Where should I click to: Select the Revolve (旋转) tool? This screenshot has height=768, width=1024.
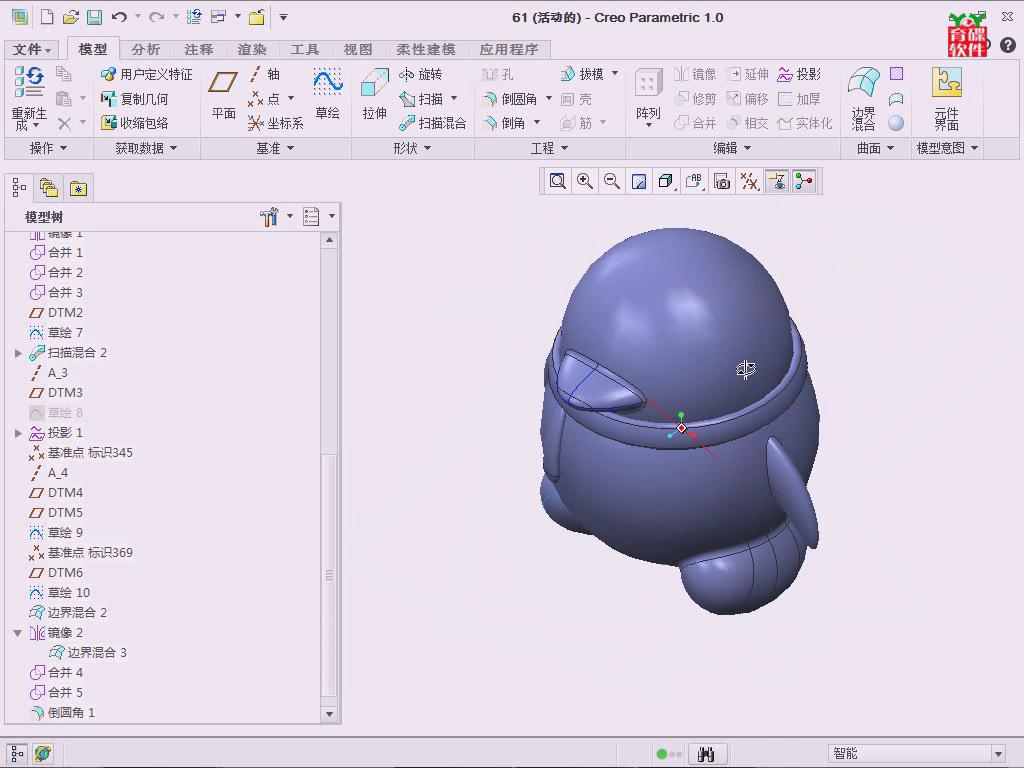[x=421, y=74]
